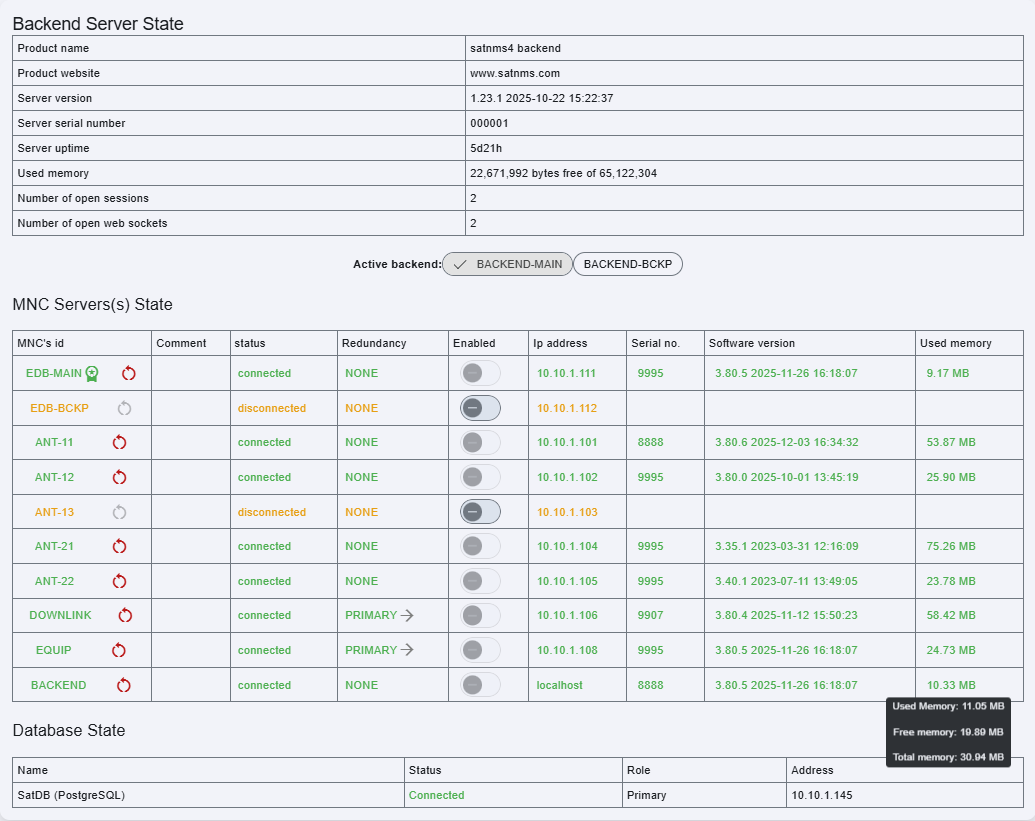Click the Connected status of SatDB database
Viewport: 1035px width, 821px height.
436,795
